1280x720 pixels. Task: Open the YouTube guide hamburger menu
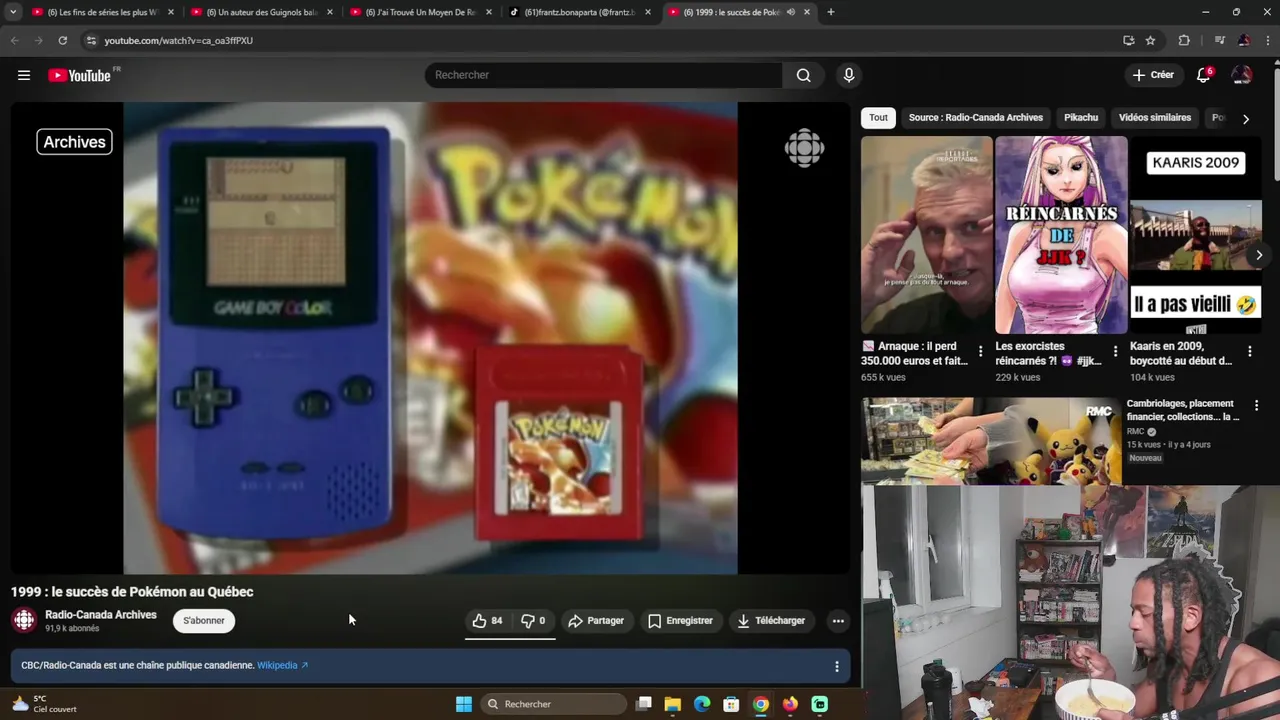[x=24, y=75]
